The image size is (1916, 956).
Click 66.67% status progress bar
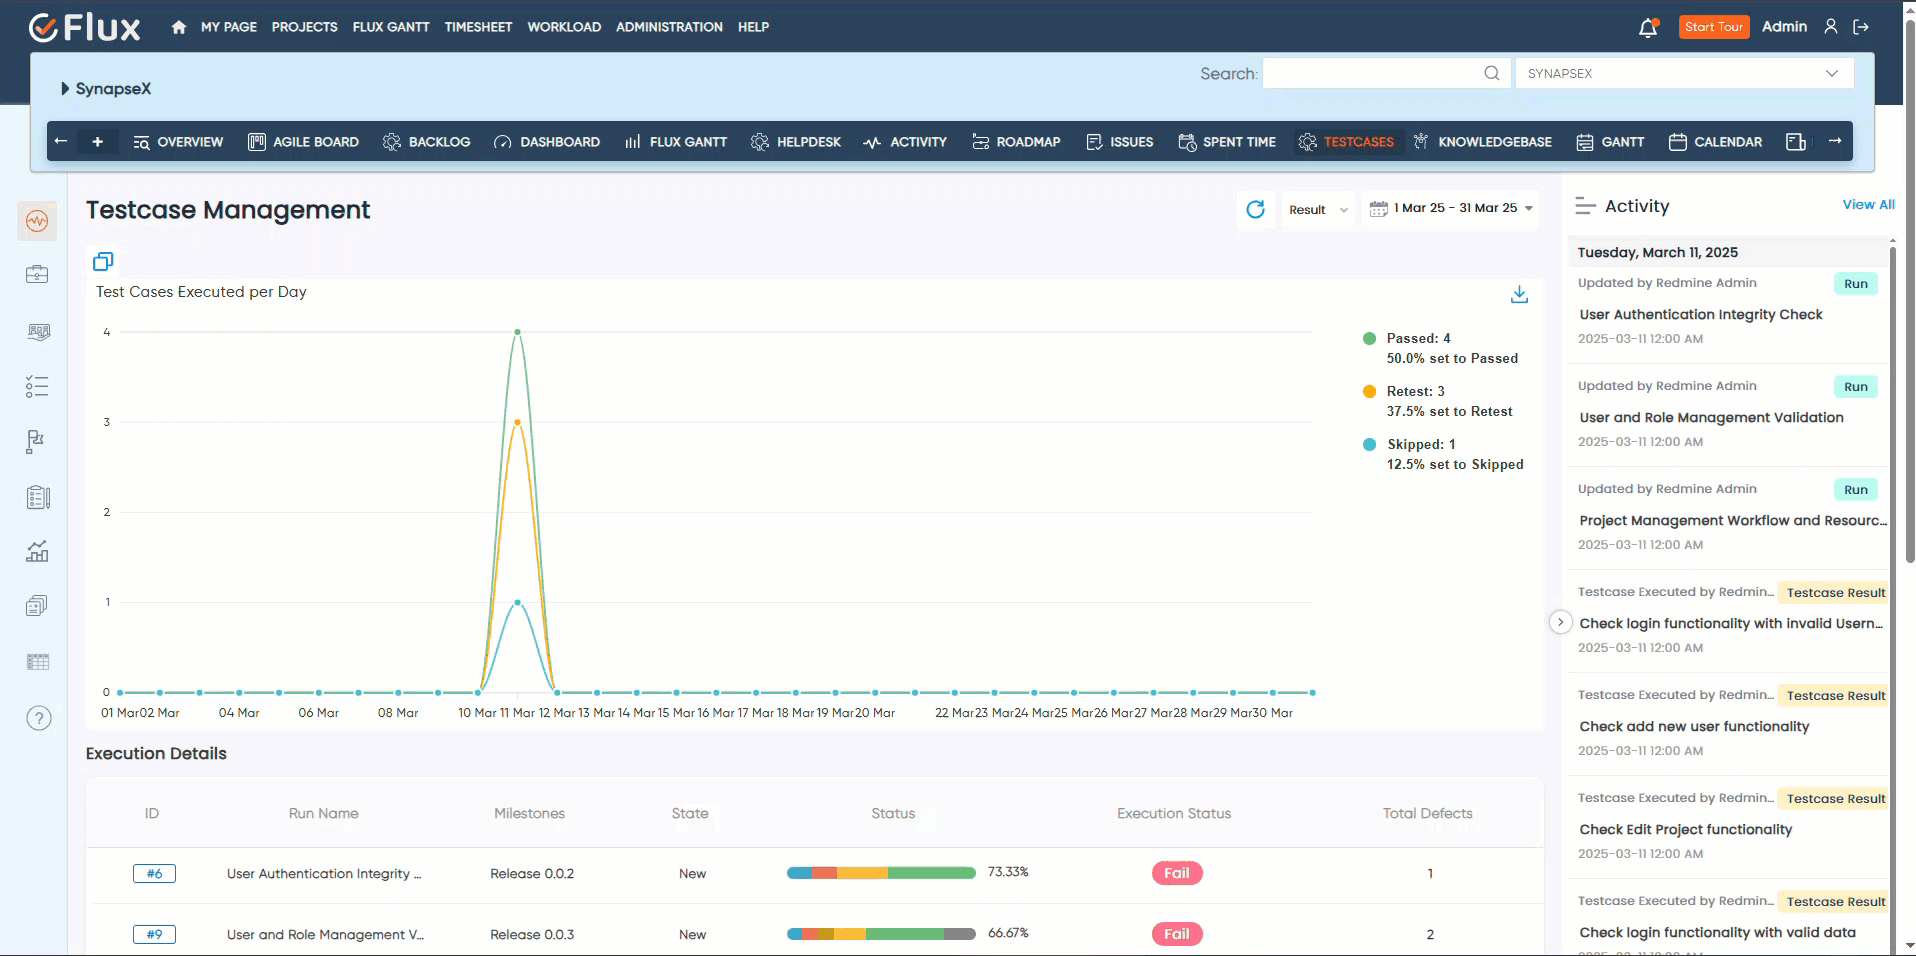click(x=881, y=934)
